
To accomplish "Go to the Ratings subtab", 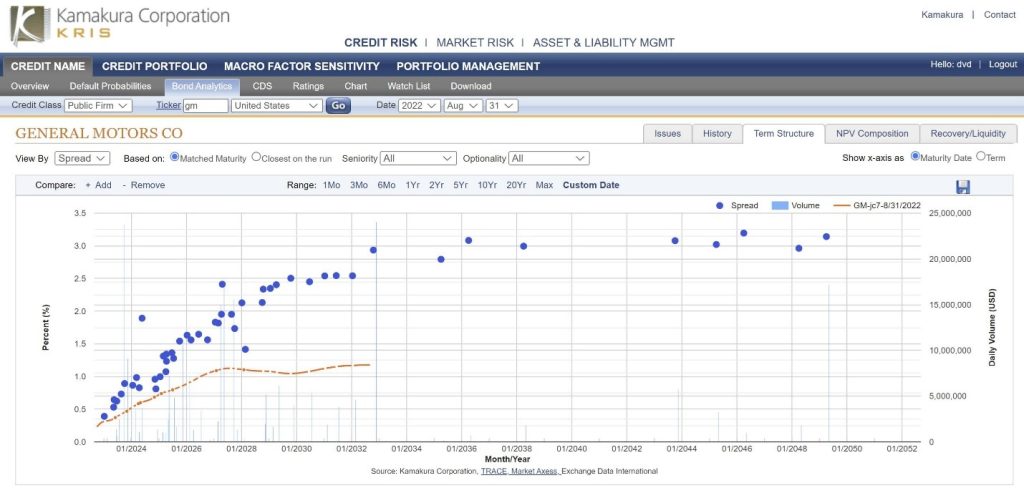I will point(308,86).
